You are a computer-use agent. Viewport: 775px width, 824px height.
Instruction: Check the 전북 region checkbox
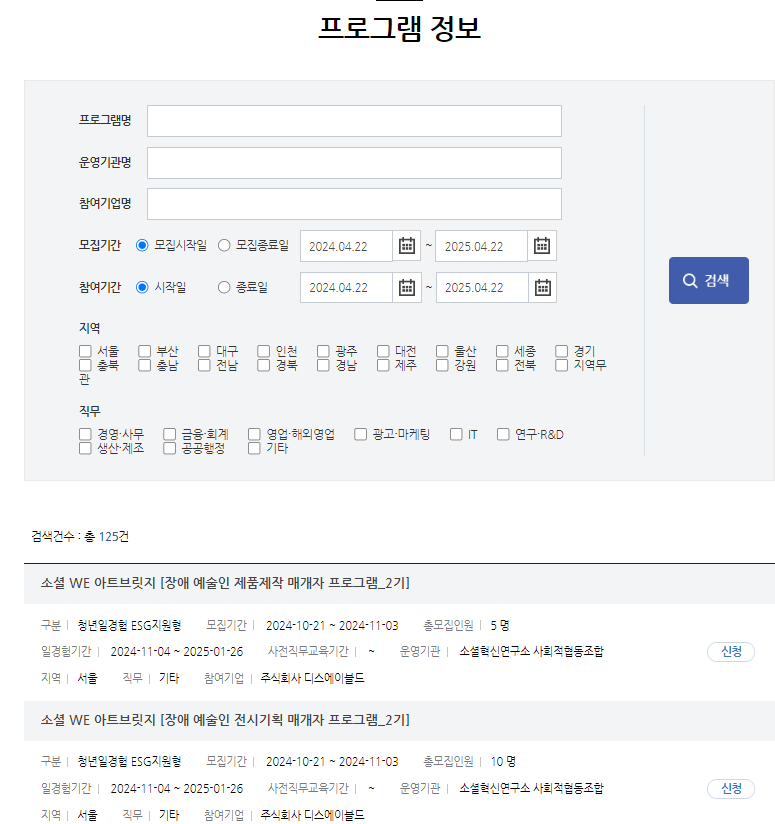pyautogui.click(x=502, y=365)
